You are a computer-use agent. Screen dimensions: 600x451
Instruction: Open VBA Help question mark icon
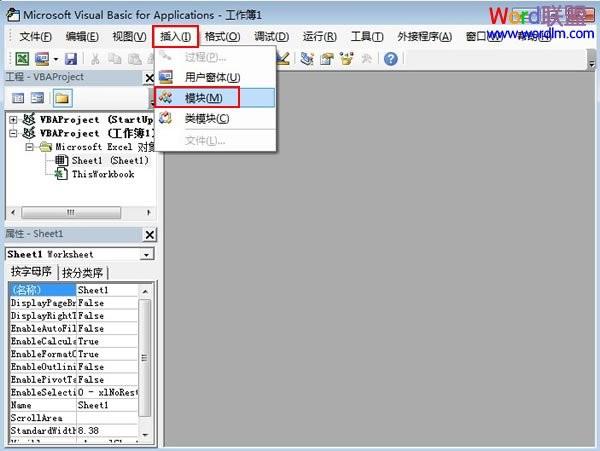[x=391, y=59]
